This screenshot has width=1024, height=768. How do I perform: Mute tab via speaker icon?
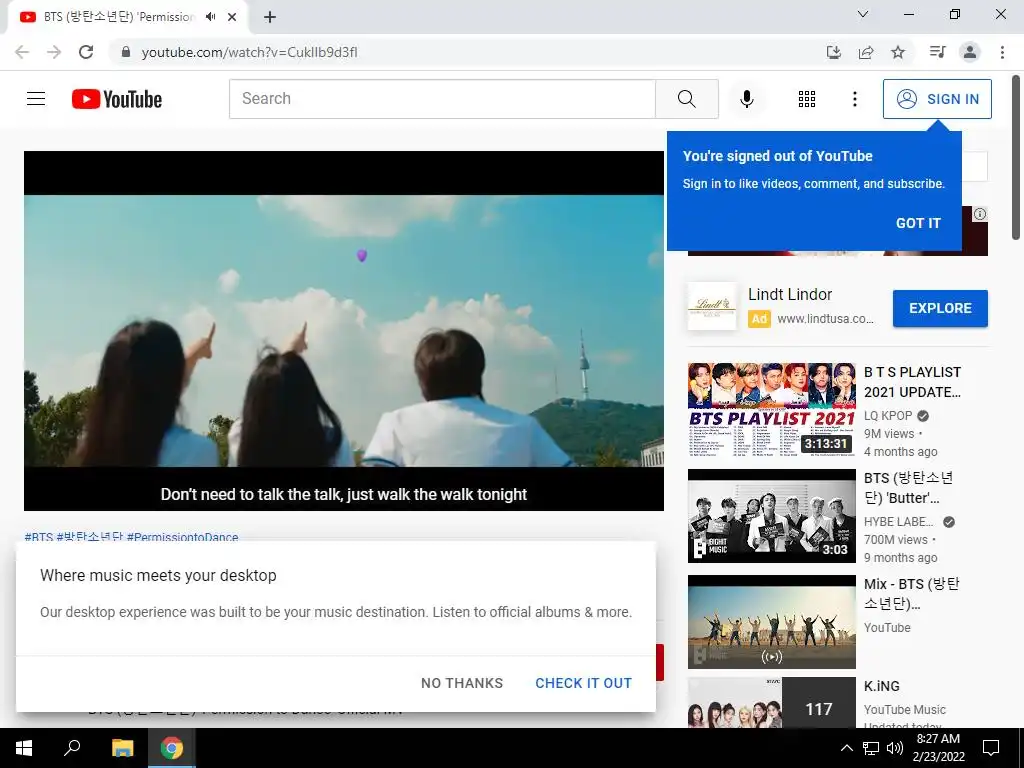click(210, 17)
